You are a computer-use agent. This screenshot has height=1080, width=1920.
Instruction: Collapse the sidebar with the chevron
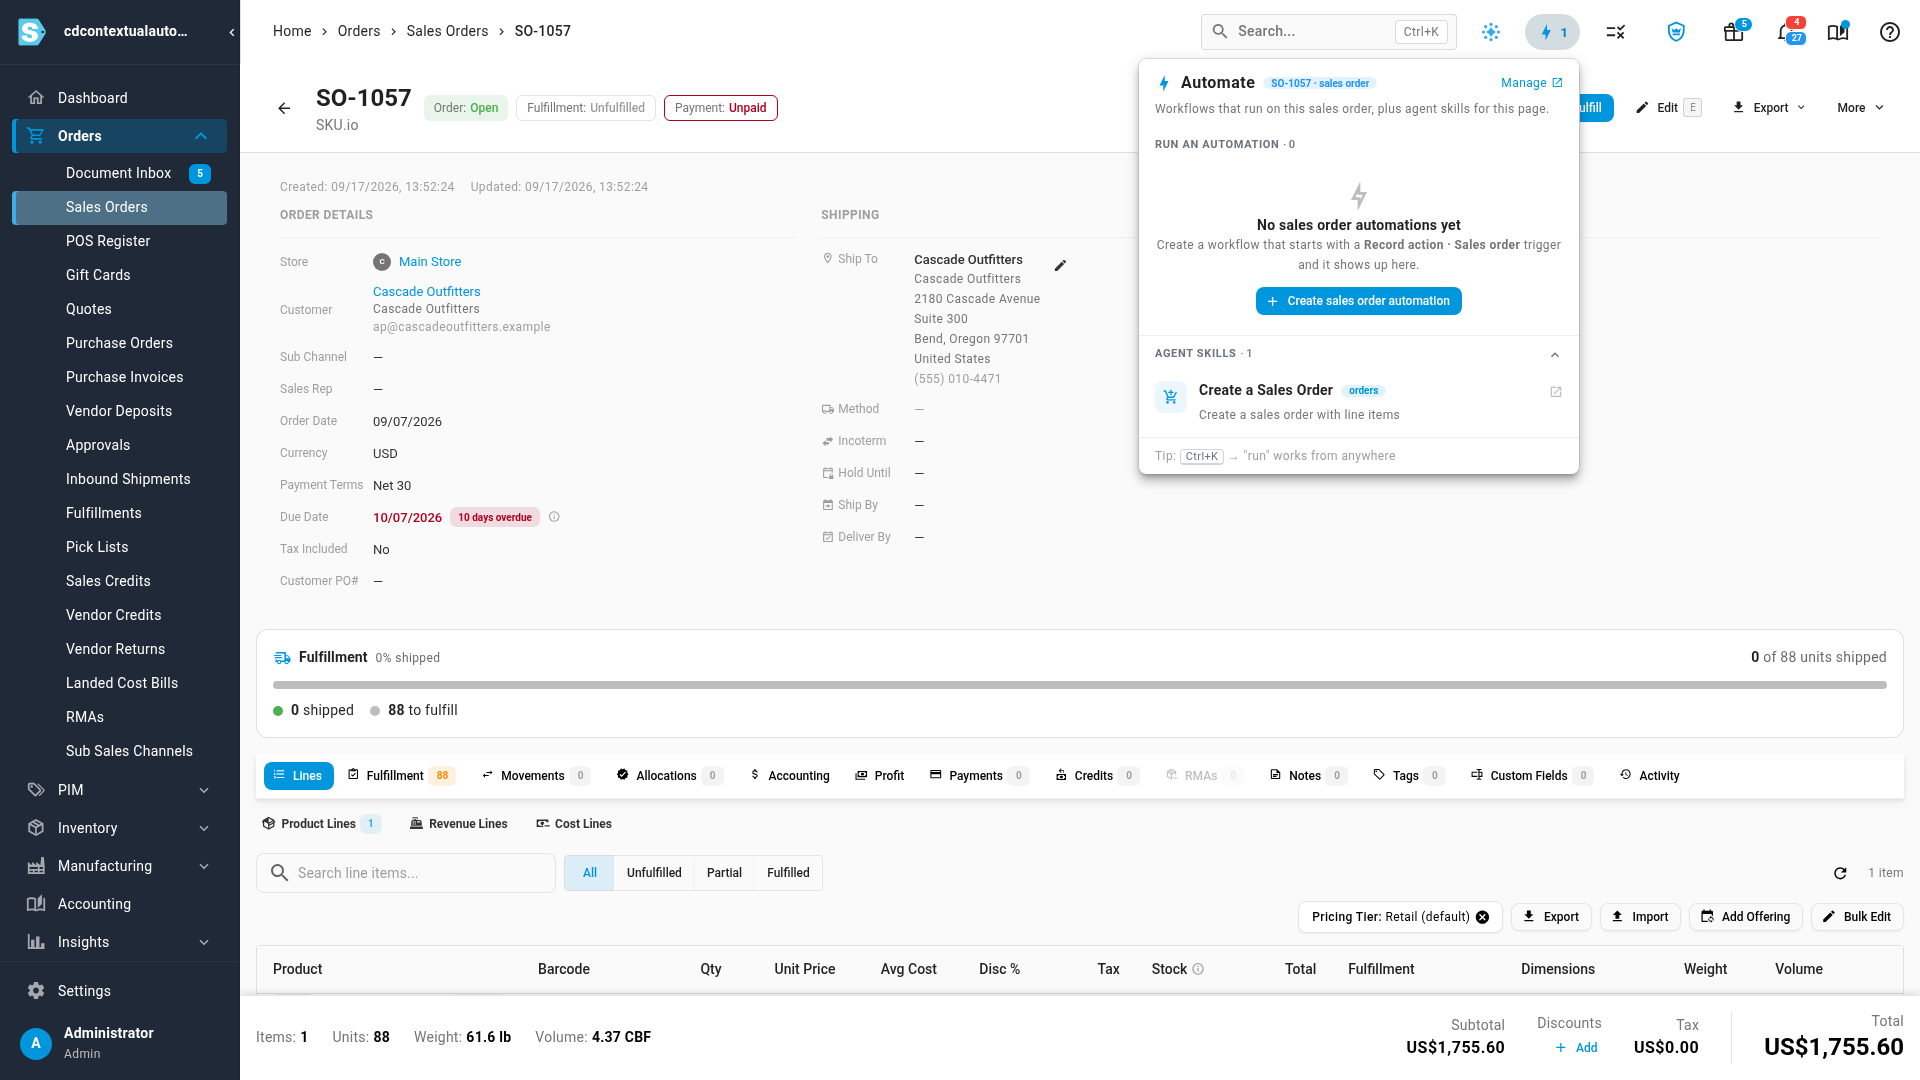tap(232, 32)
